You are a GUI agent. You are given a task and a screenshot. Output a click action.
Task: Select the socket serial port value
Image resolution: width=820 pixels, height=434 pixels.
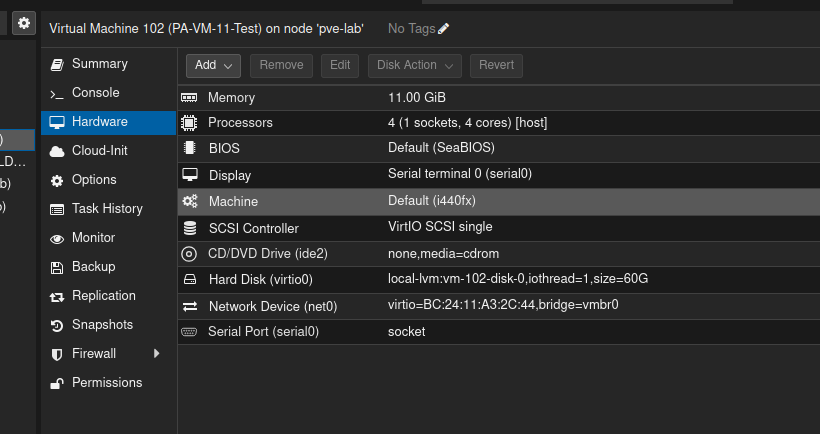pyautogui.click(x=406, y=332)
